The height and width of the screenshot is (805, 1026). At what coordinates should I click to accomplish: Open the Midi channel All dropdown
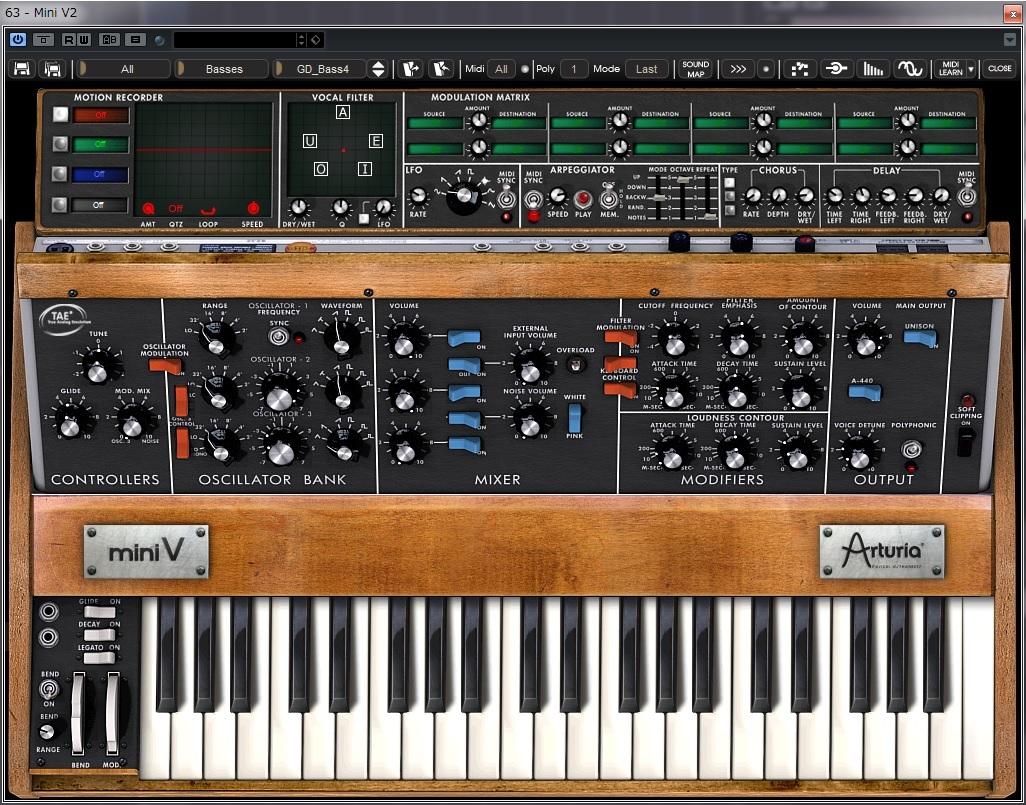(x=501, y=69)
